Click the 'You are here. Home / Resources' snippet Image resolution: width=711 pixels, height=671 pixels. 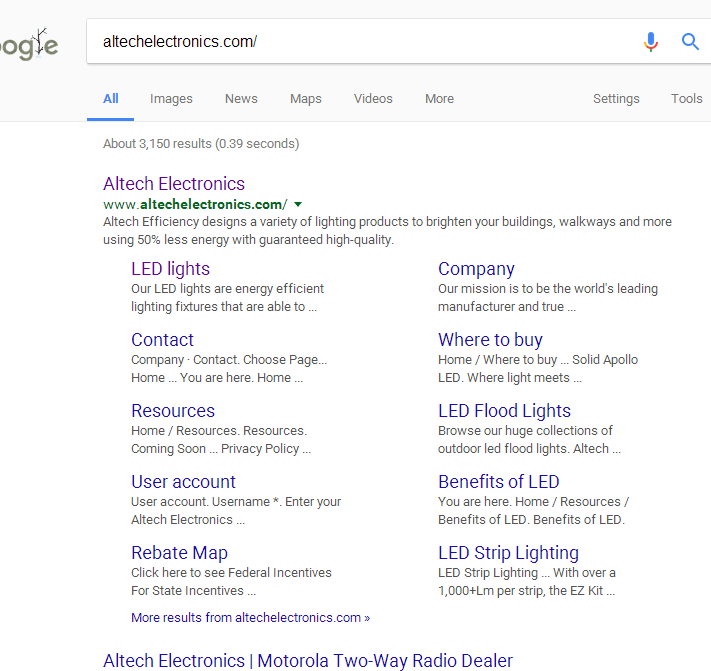click(x=533, y=511)
